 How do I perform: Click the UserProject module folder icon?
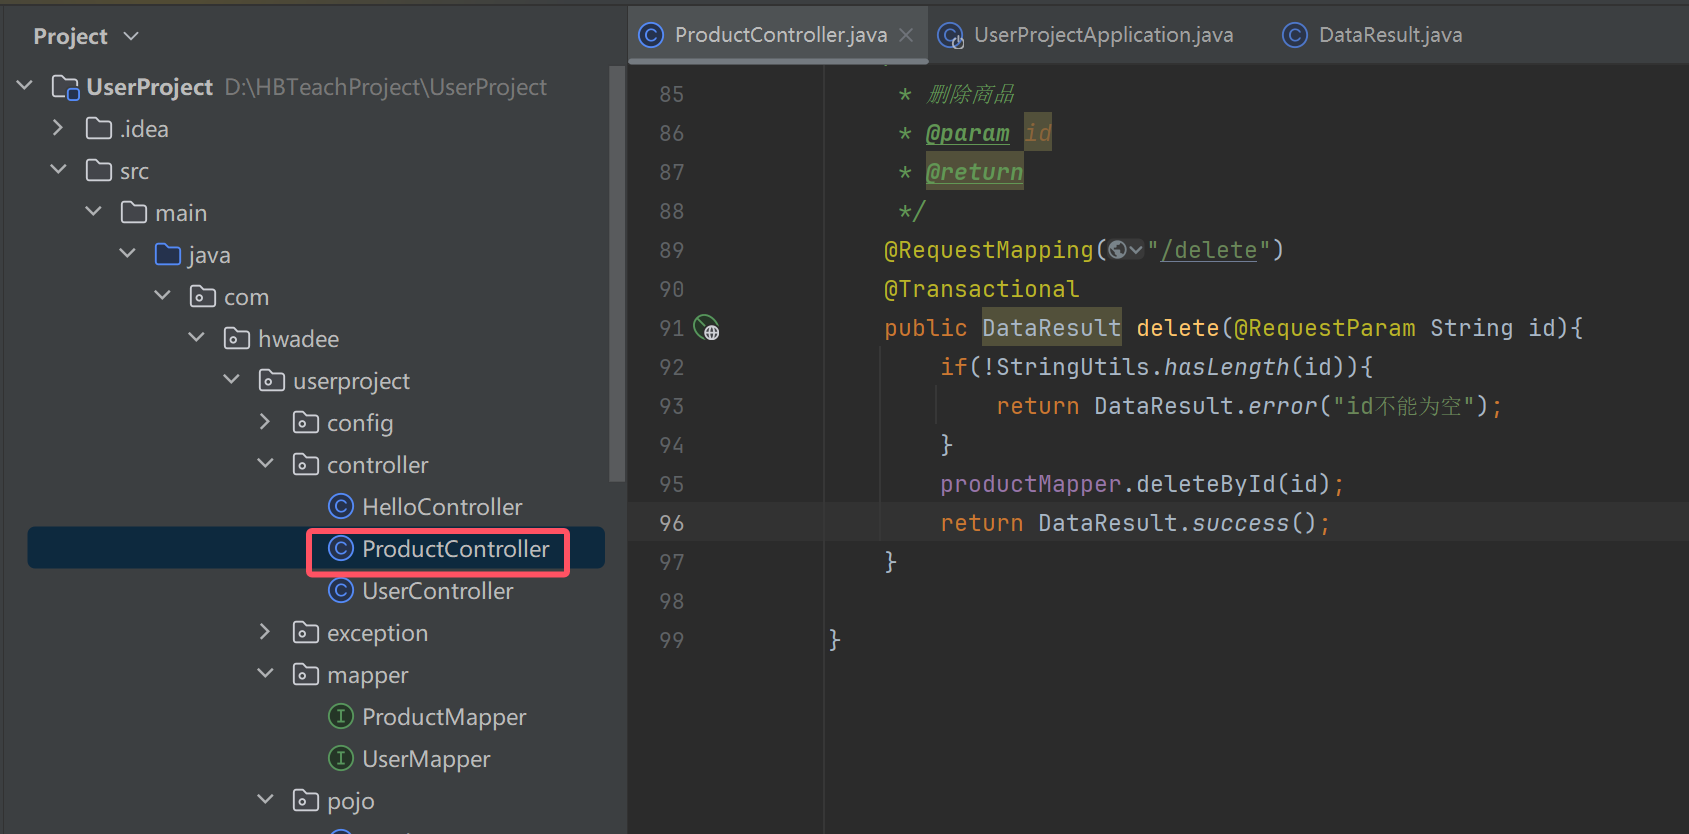(65, 87)
